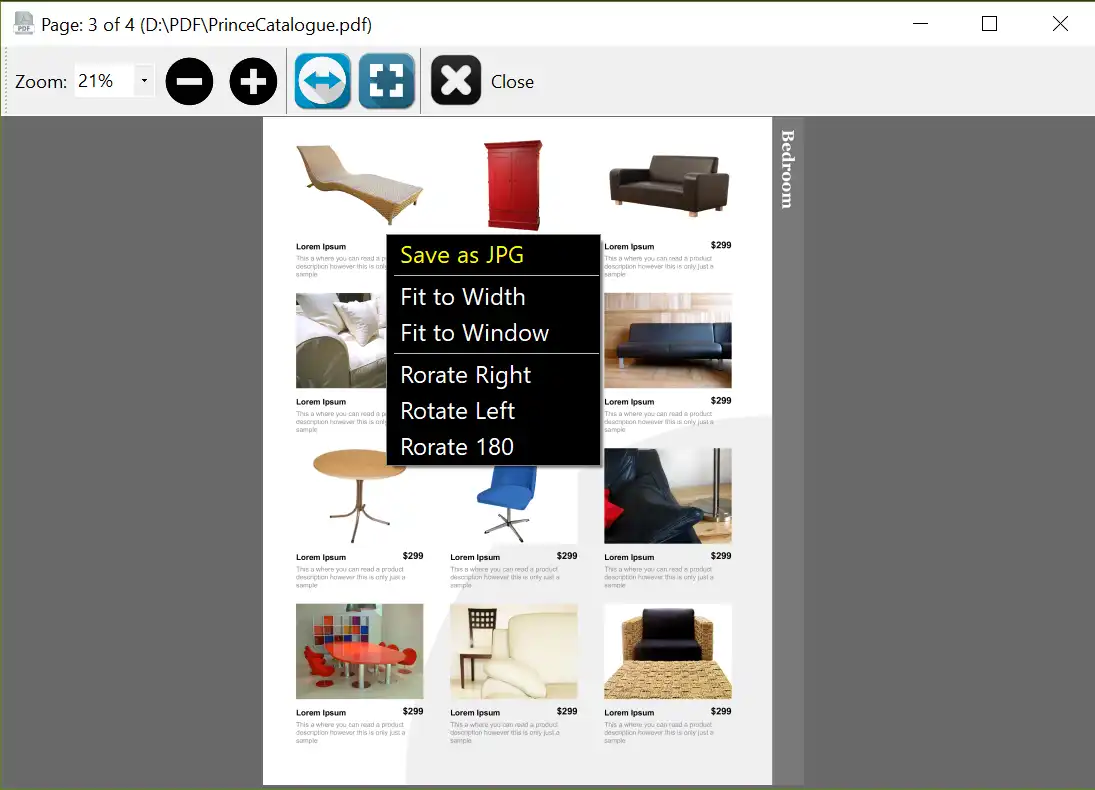Click the red conference table room image
The width and height of the screenshot is (1095, 790).
pyautogui.click(x=359, y=651)
